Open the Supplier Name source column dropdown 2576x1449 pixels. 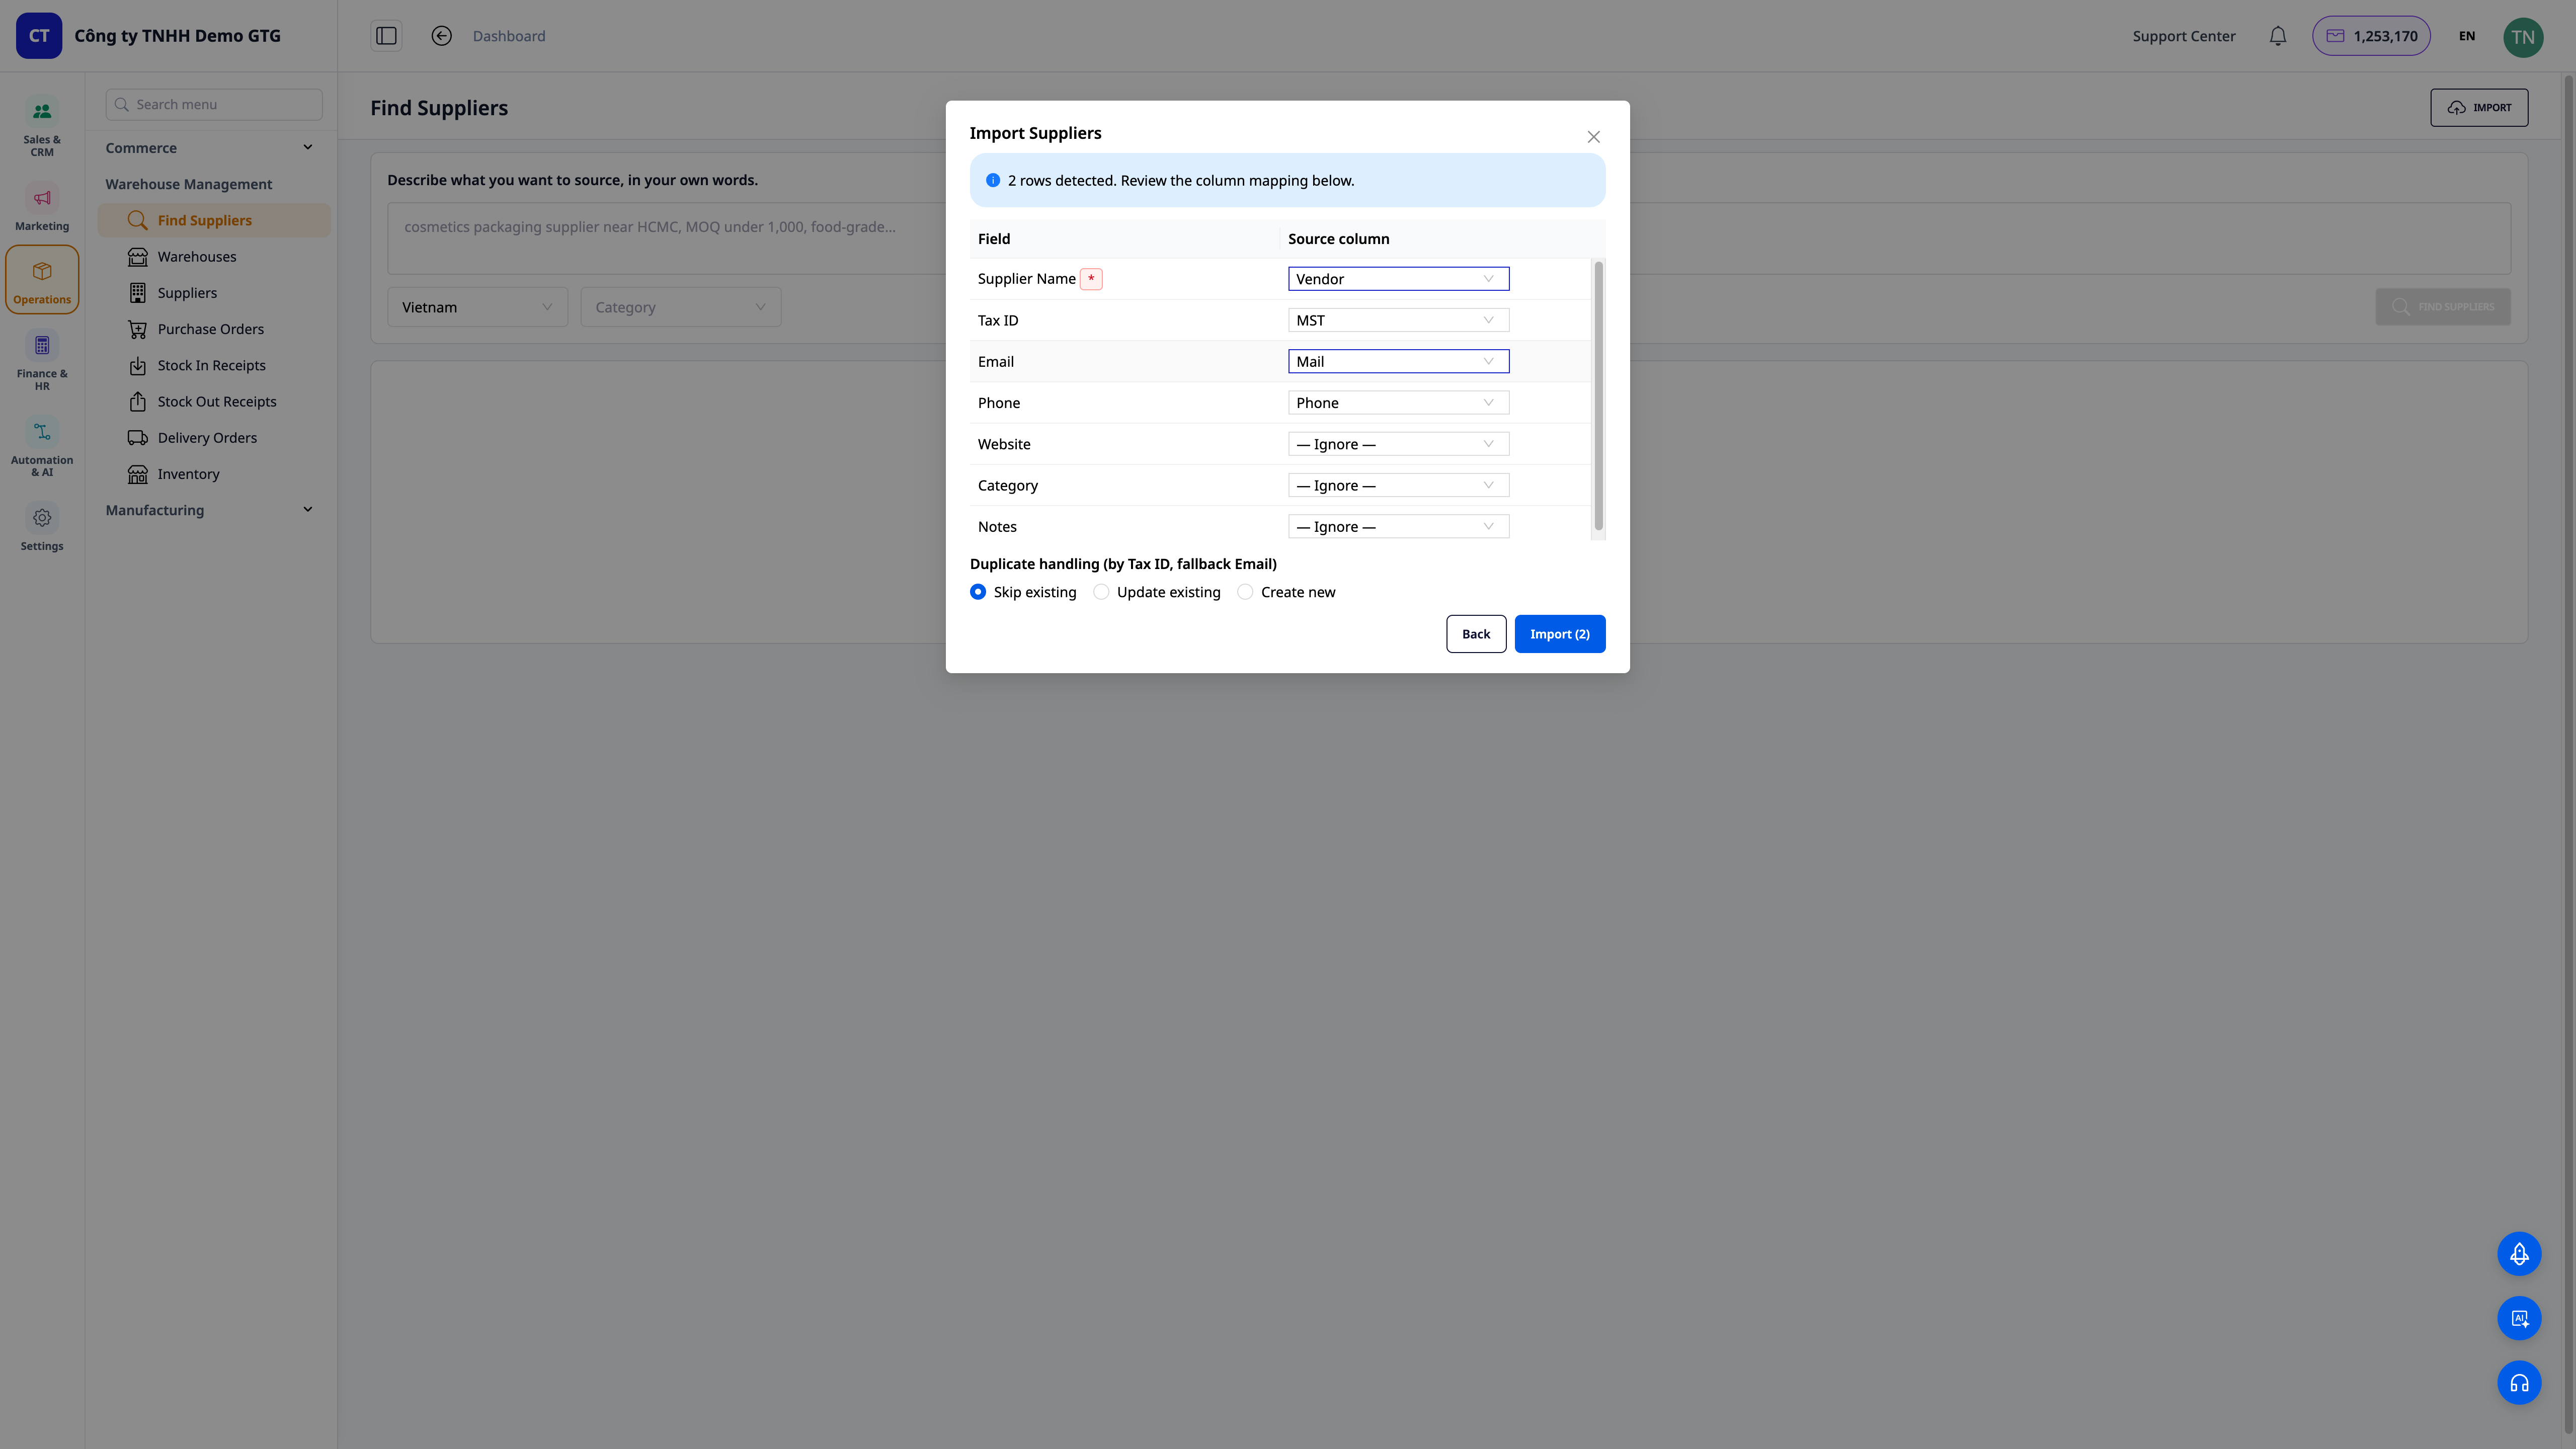[x=1398, y=279]
